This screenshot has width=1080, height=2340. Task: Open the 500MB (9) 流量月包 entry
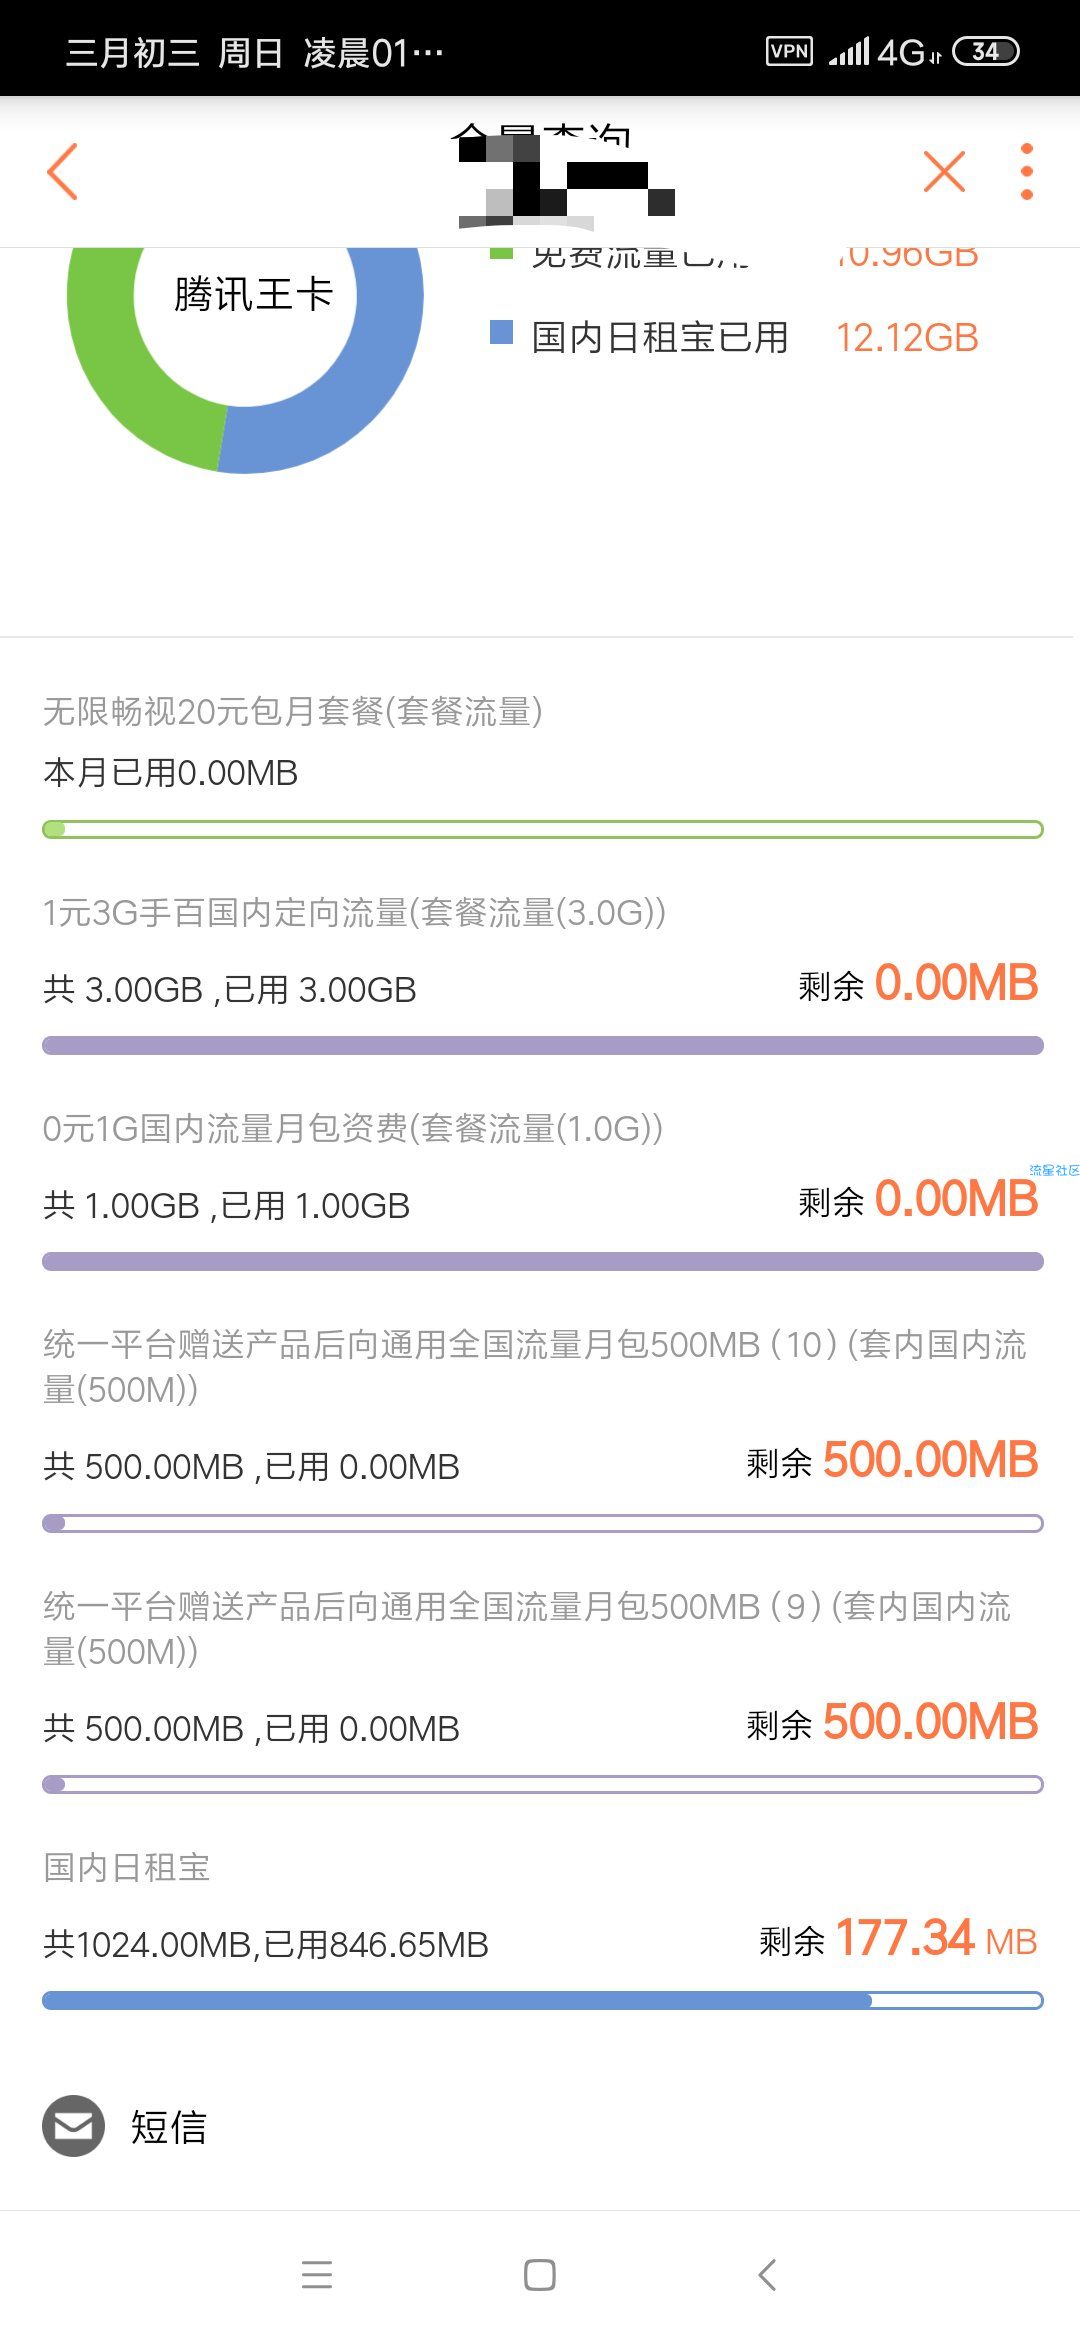[543, 1690]
